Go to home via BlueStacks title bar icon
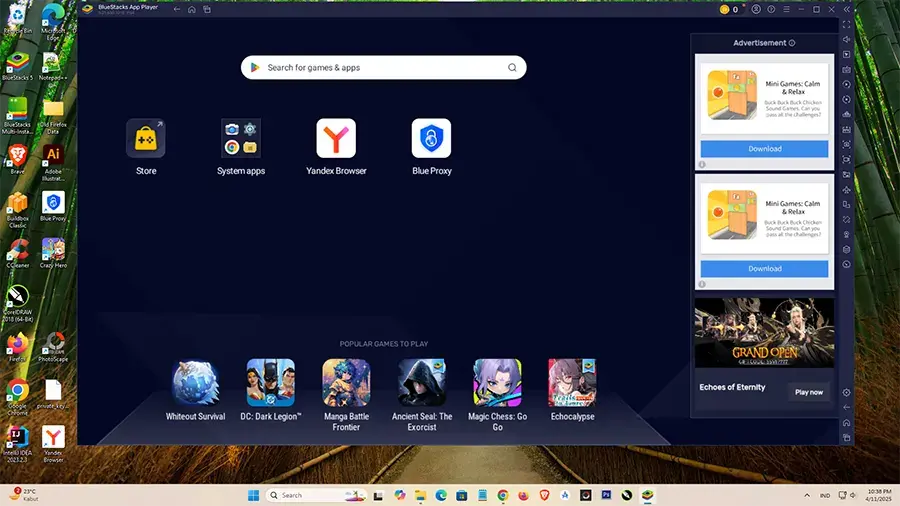 point(192,9)
